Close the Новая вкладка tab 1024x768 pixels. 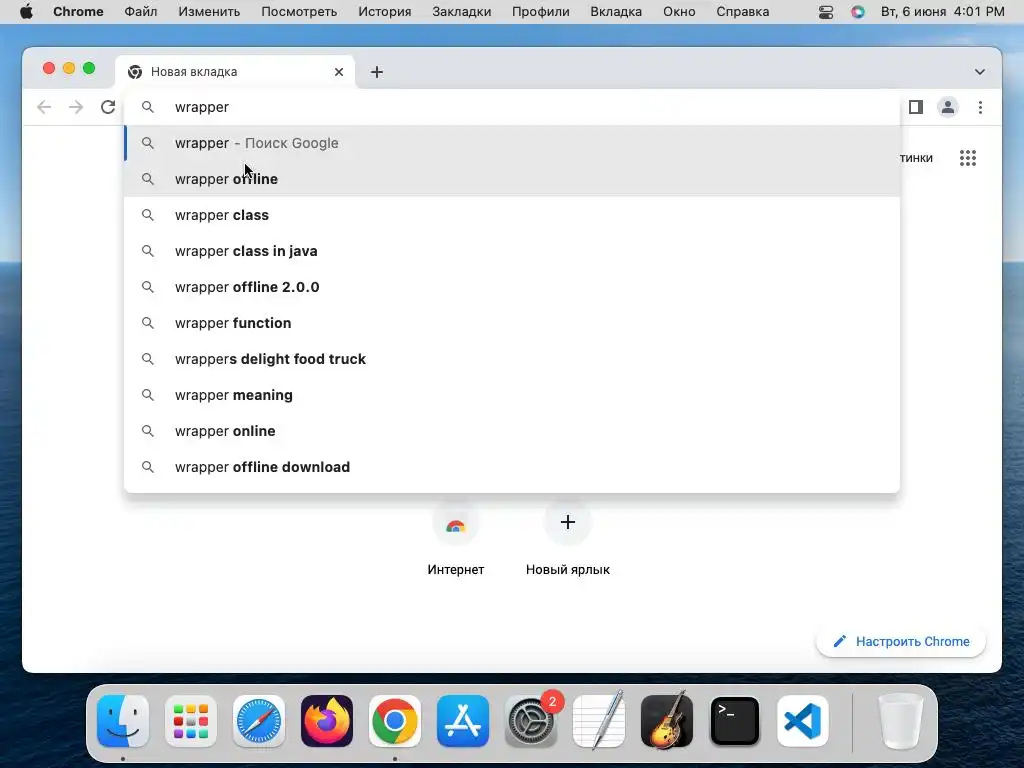pyautogui.click(x=339, y=72)
